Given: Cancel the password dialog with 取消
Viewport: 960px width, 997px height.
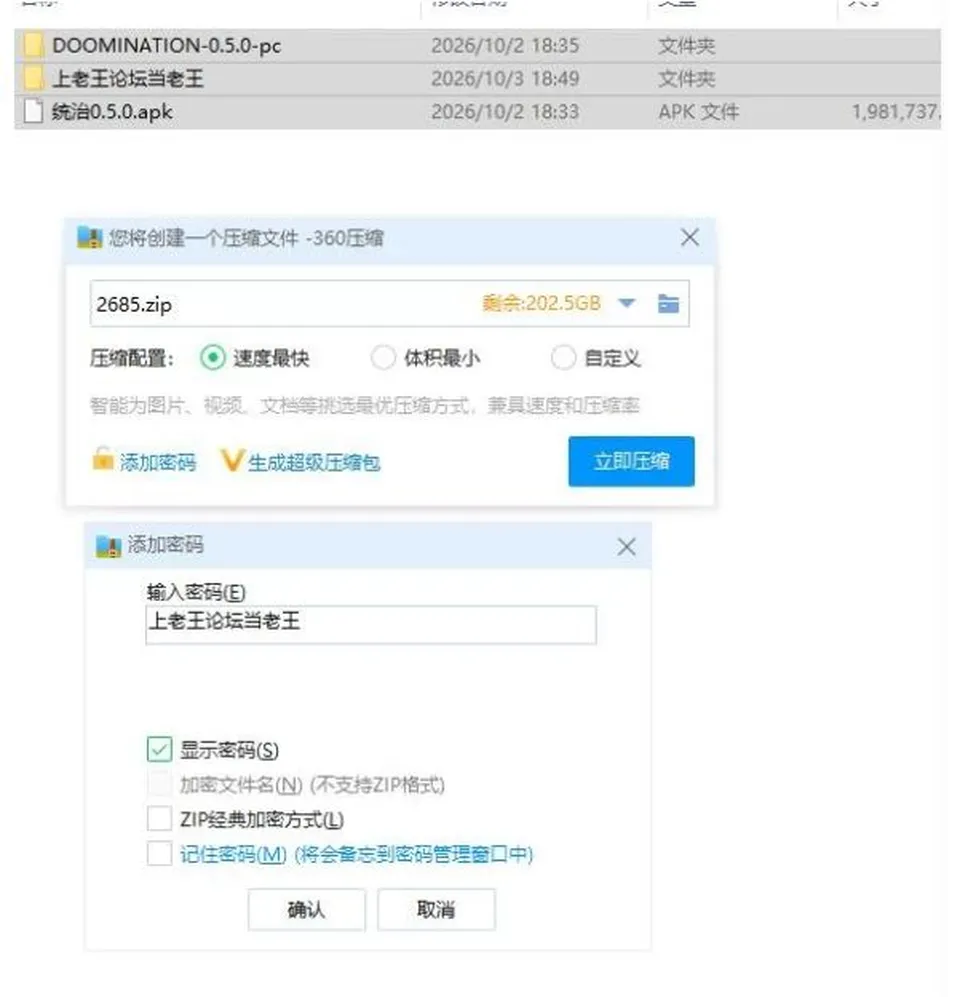Looking at the screenshot, I should point(436,909).
